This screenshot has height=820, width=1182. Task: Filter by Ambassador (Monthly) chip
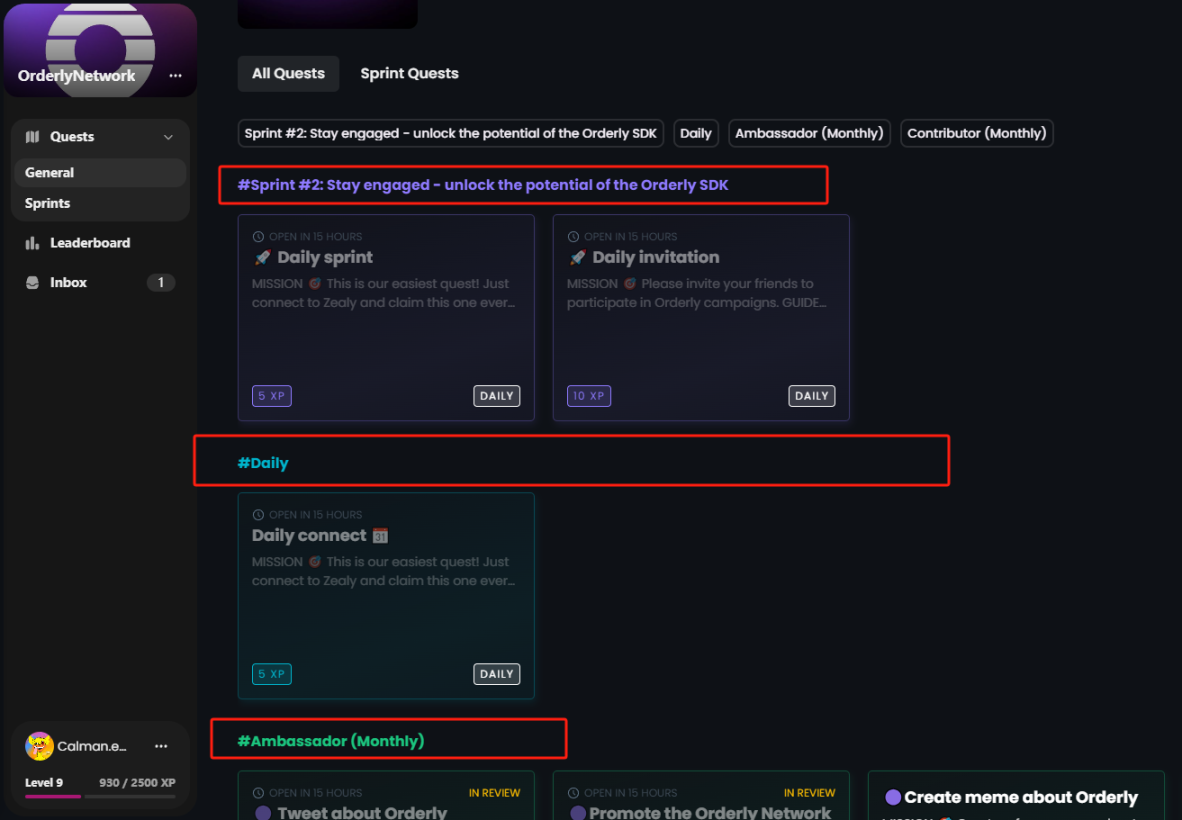click(809, 133)
